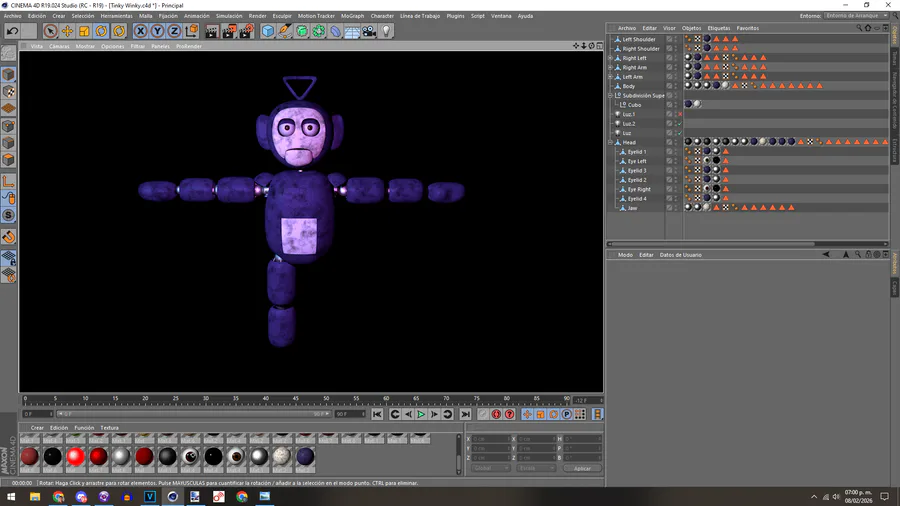Open material manager Textura menu

(109, 428)
